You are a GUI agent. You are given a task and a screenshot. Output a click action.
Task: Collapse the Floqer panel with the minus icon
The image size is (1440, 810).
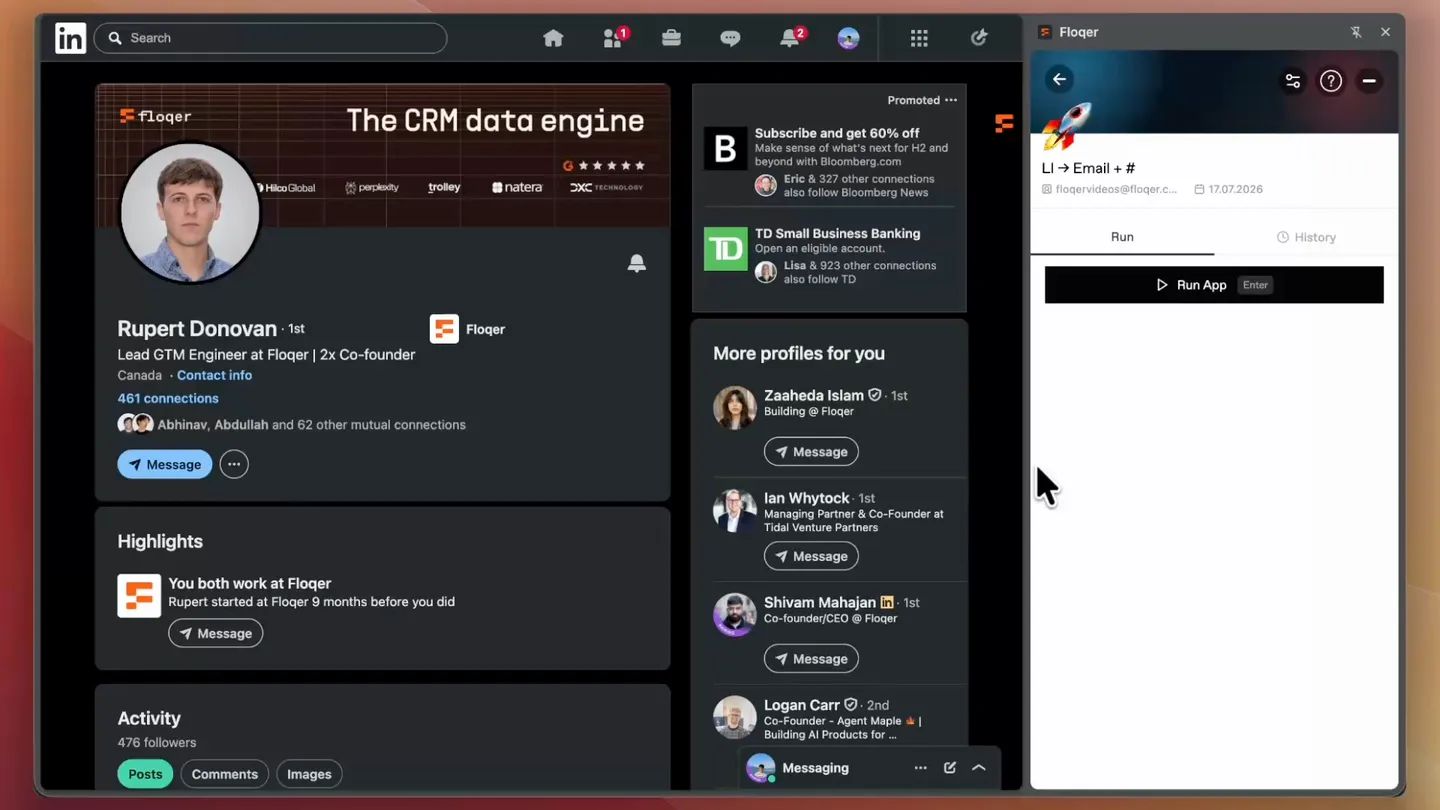[x=1369, y=81]
